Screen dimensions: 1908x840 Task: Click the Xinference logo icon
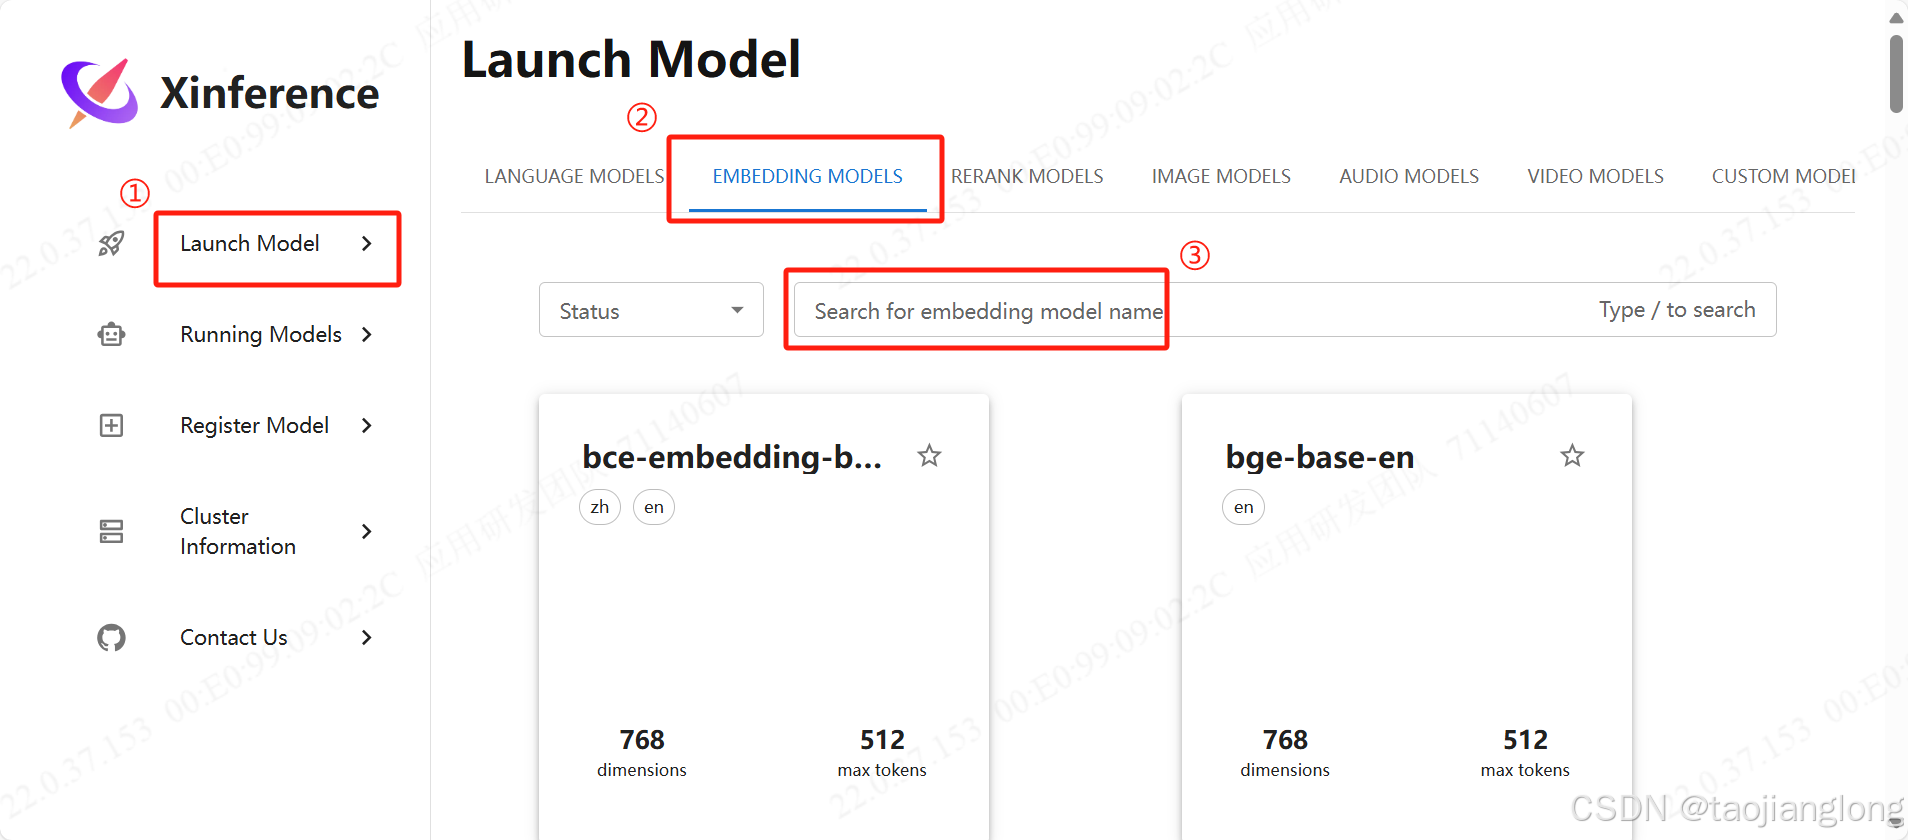(x=100, y=92)
